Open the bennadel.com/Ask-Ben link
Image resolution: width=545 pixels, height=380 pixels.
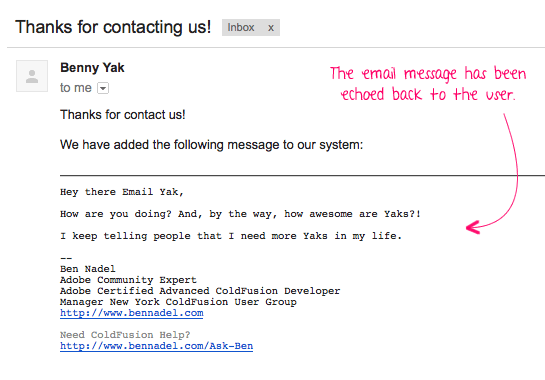156,346
